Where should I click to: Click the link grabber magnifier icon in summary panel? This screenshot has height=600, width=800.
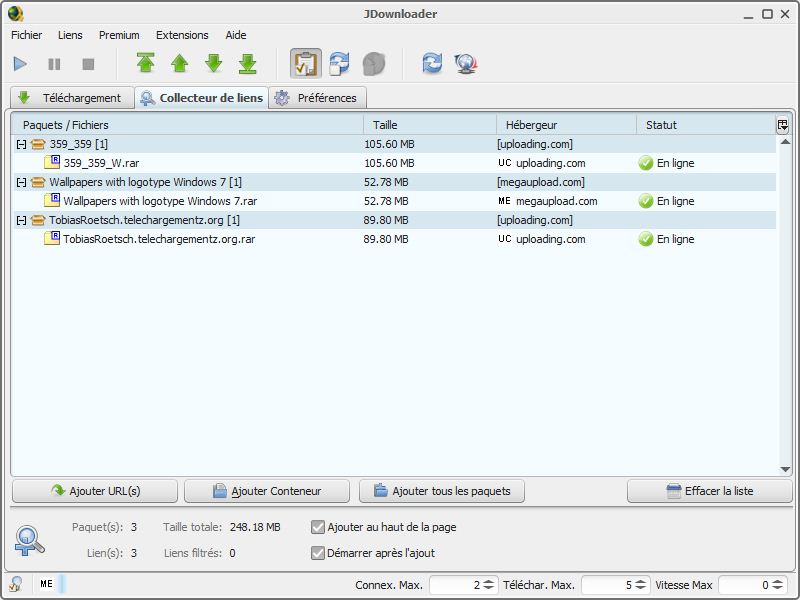(x=30, y=541)
